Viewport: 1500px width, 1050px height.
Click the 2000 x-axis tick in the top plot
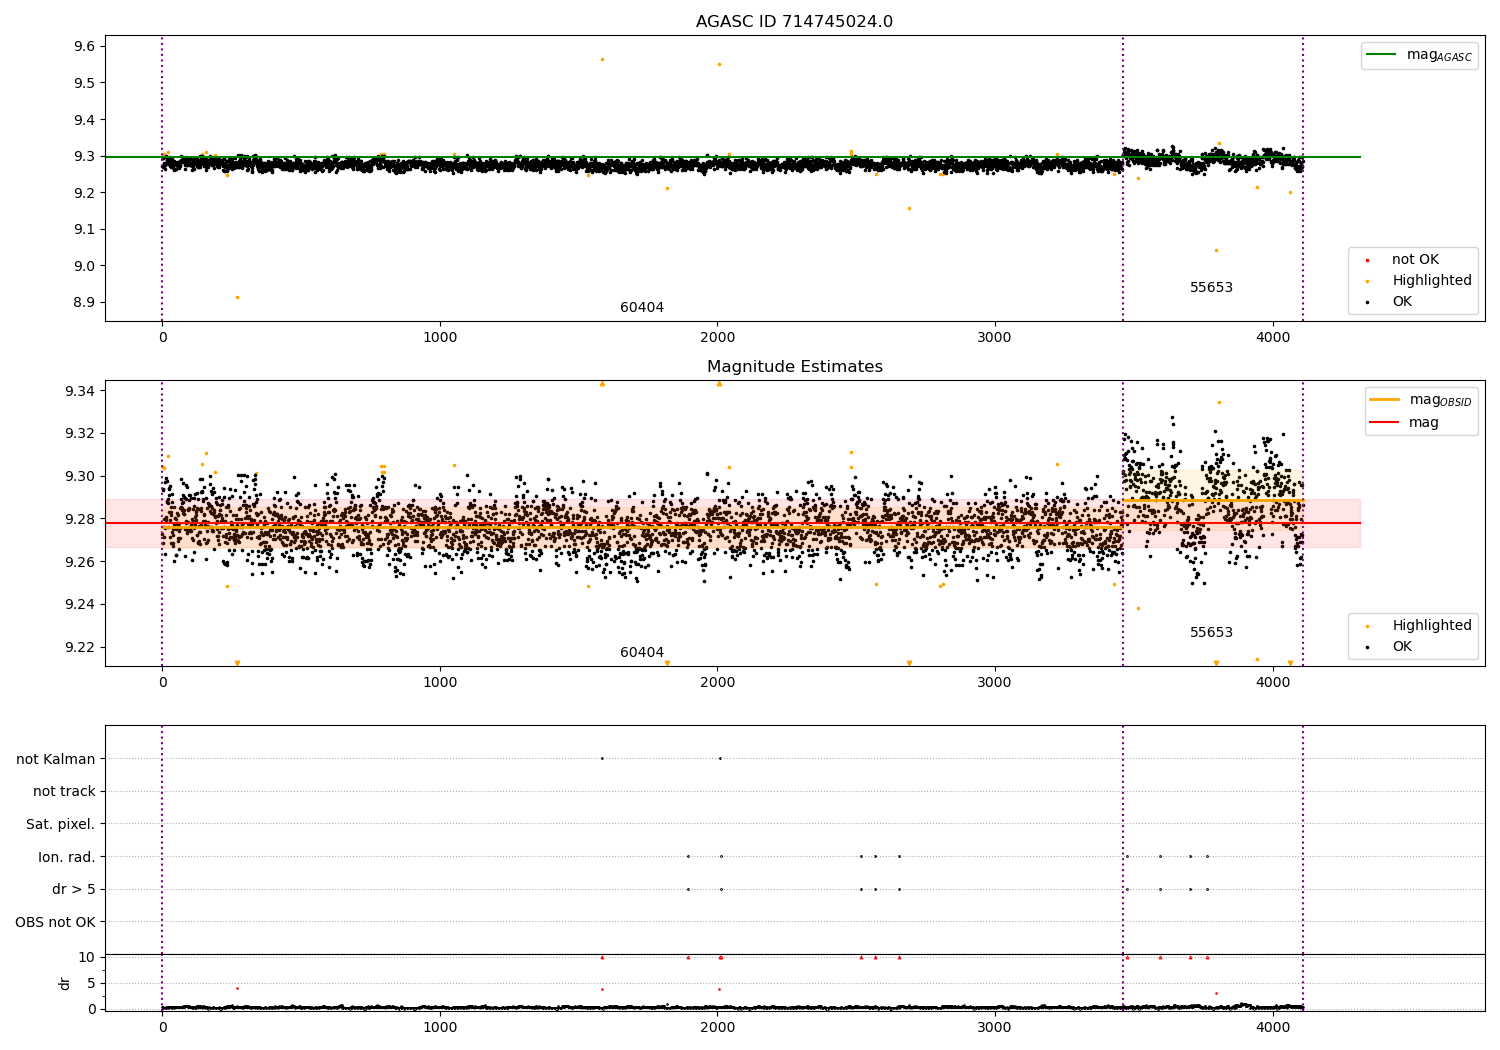pyautogui.click(x=717, y=337)
